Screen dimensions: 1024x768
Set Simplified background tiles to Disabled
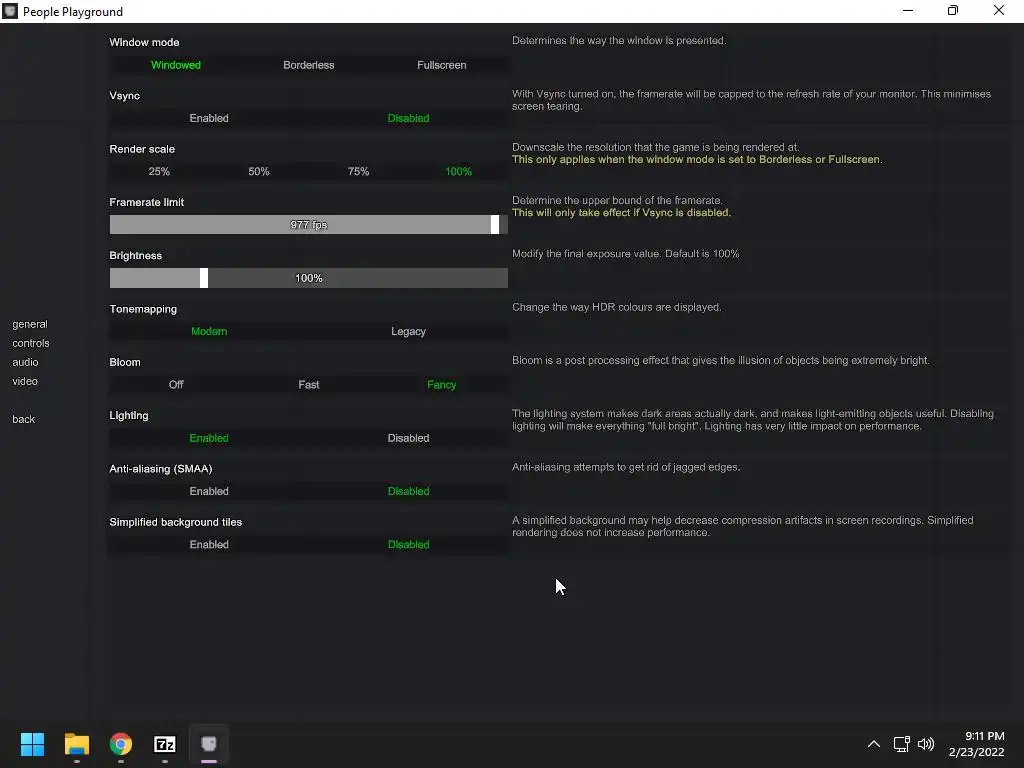(x=408, y=545)
